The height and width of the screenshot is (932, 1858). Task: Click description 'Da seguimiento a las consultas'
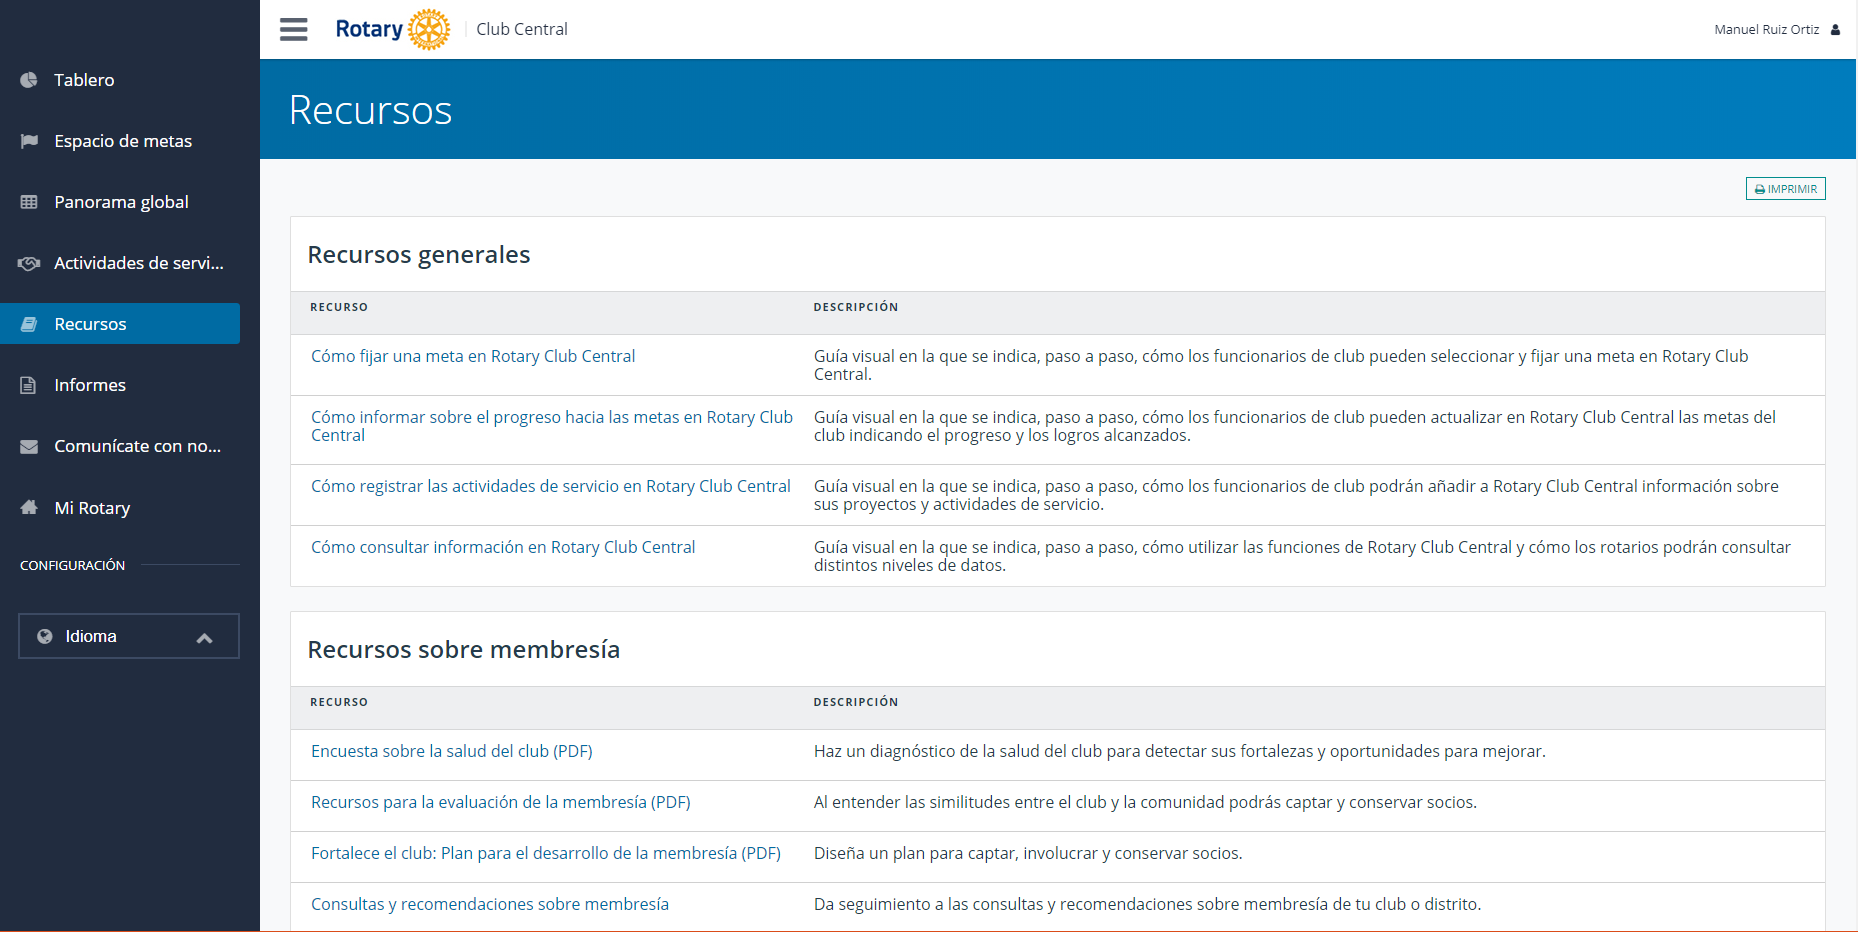pos(1147,904)
